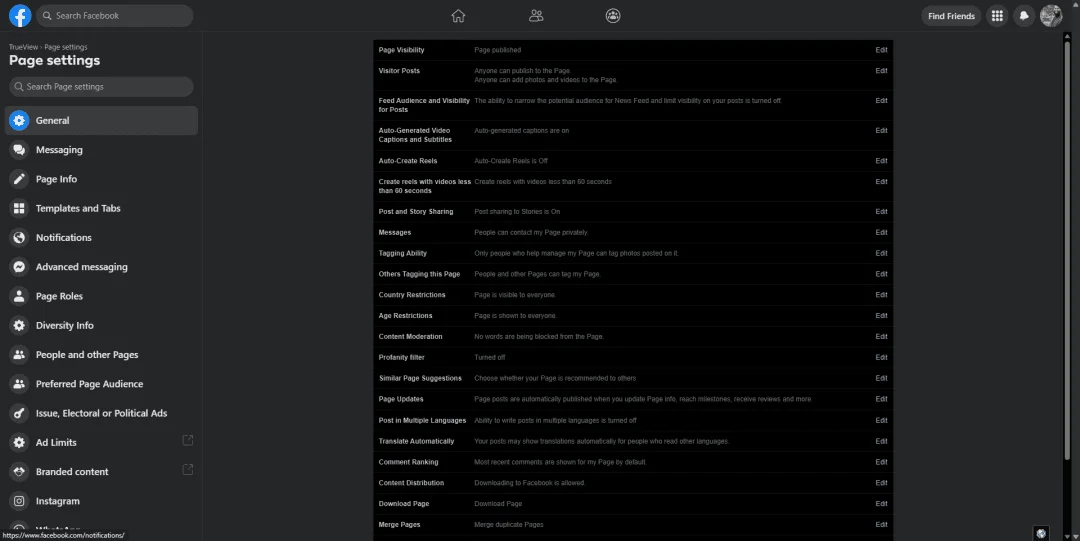Select the Advanced messaging messenger icon
This screenshot has width=1080, height=541.
pos(19,267)
